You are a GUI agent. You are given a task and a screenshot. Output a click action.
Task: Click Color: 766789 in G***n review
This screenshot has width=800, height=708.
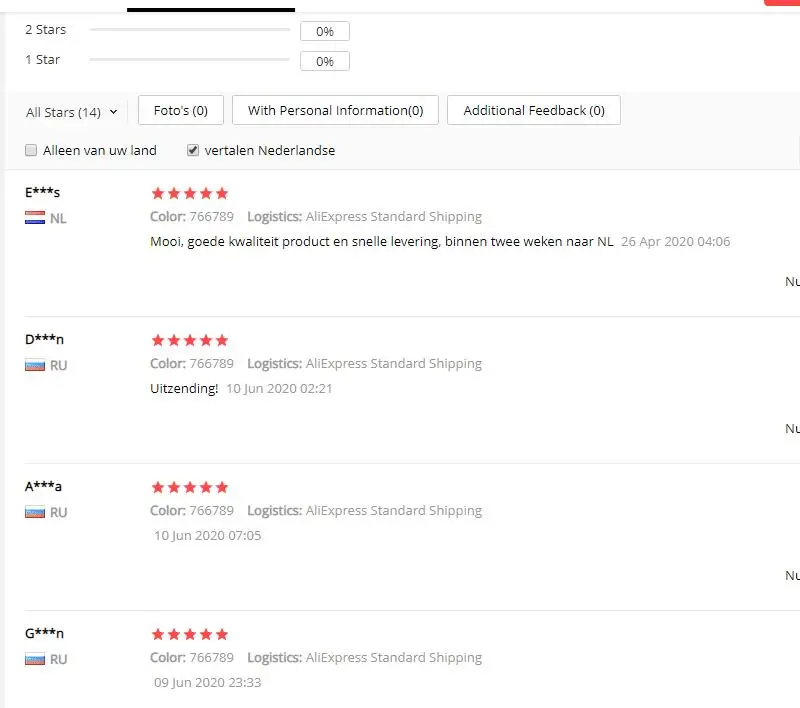tap(192, 657)
